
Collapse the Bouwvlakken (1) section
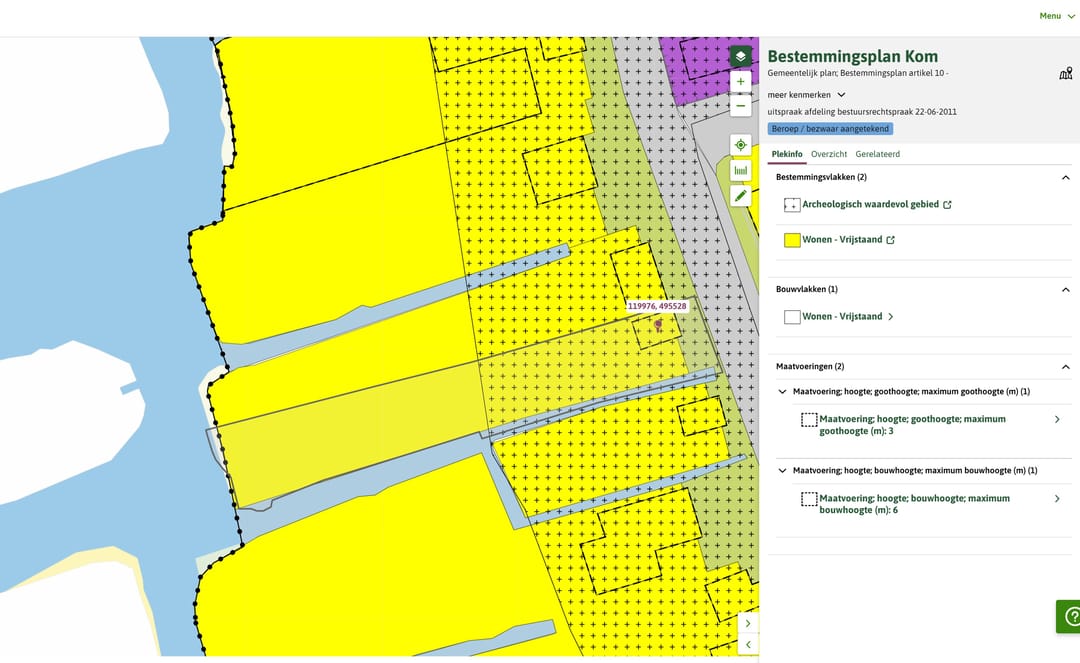tap(1065, 290)
